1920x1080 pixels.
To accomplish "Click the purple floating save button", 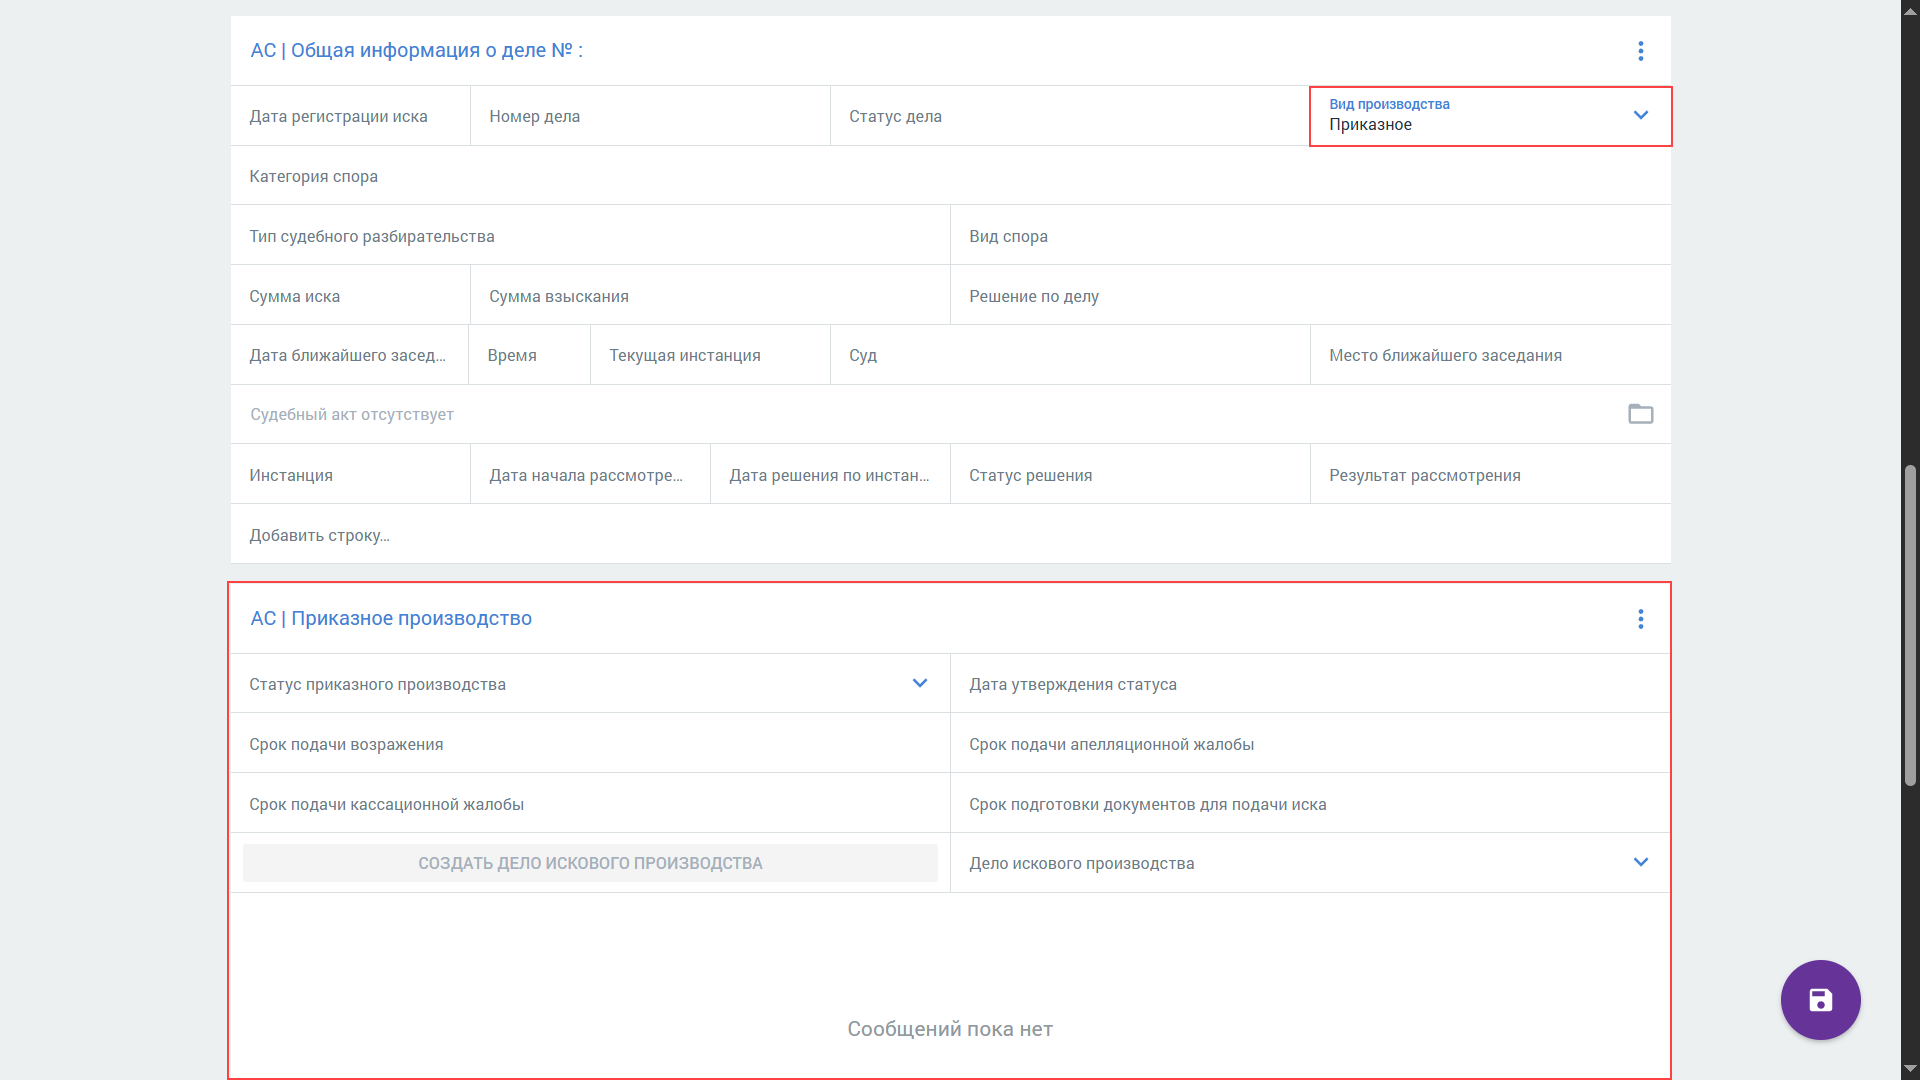I will 1820,1000.
